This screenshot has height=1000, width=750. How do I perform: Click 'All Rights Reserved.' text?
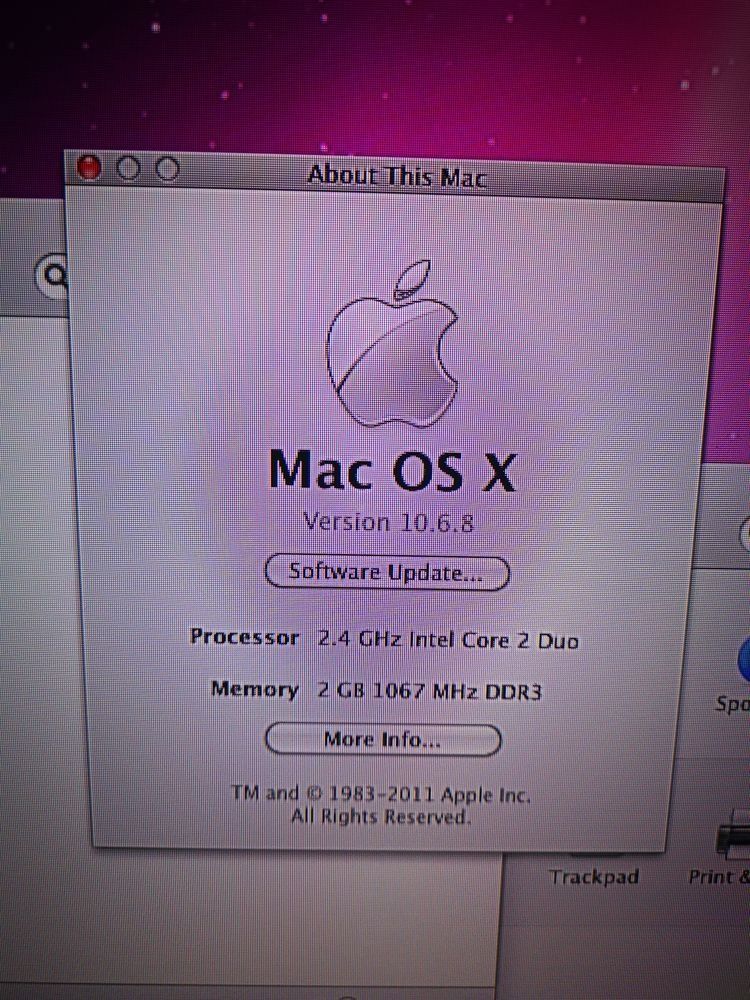coord(381,816)
